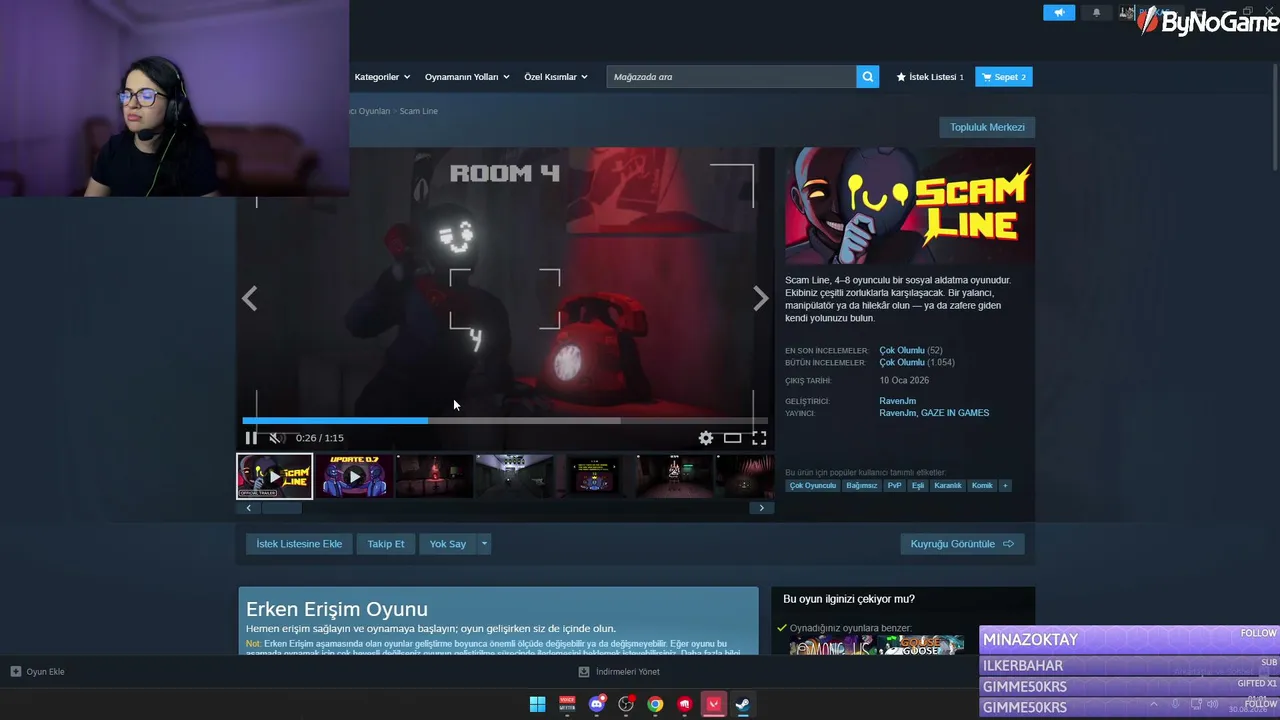Pause the Scam Line trailer video
This screenshot has width=1280, height=720.
(x=251, y=438)
